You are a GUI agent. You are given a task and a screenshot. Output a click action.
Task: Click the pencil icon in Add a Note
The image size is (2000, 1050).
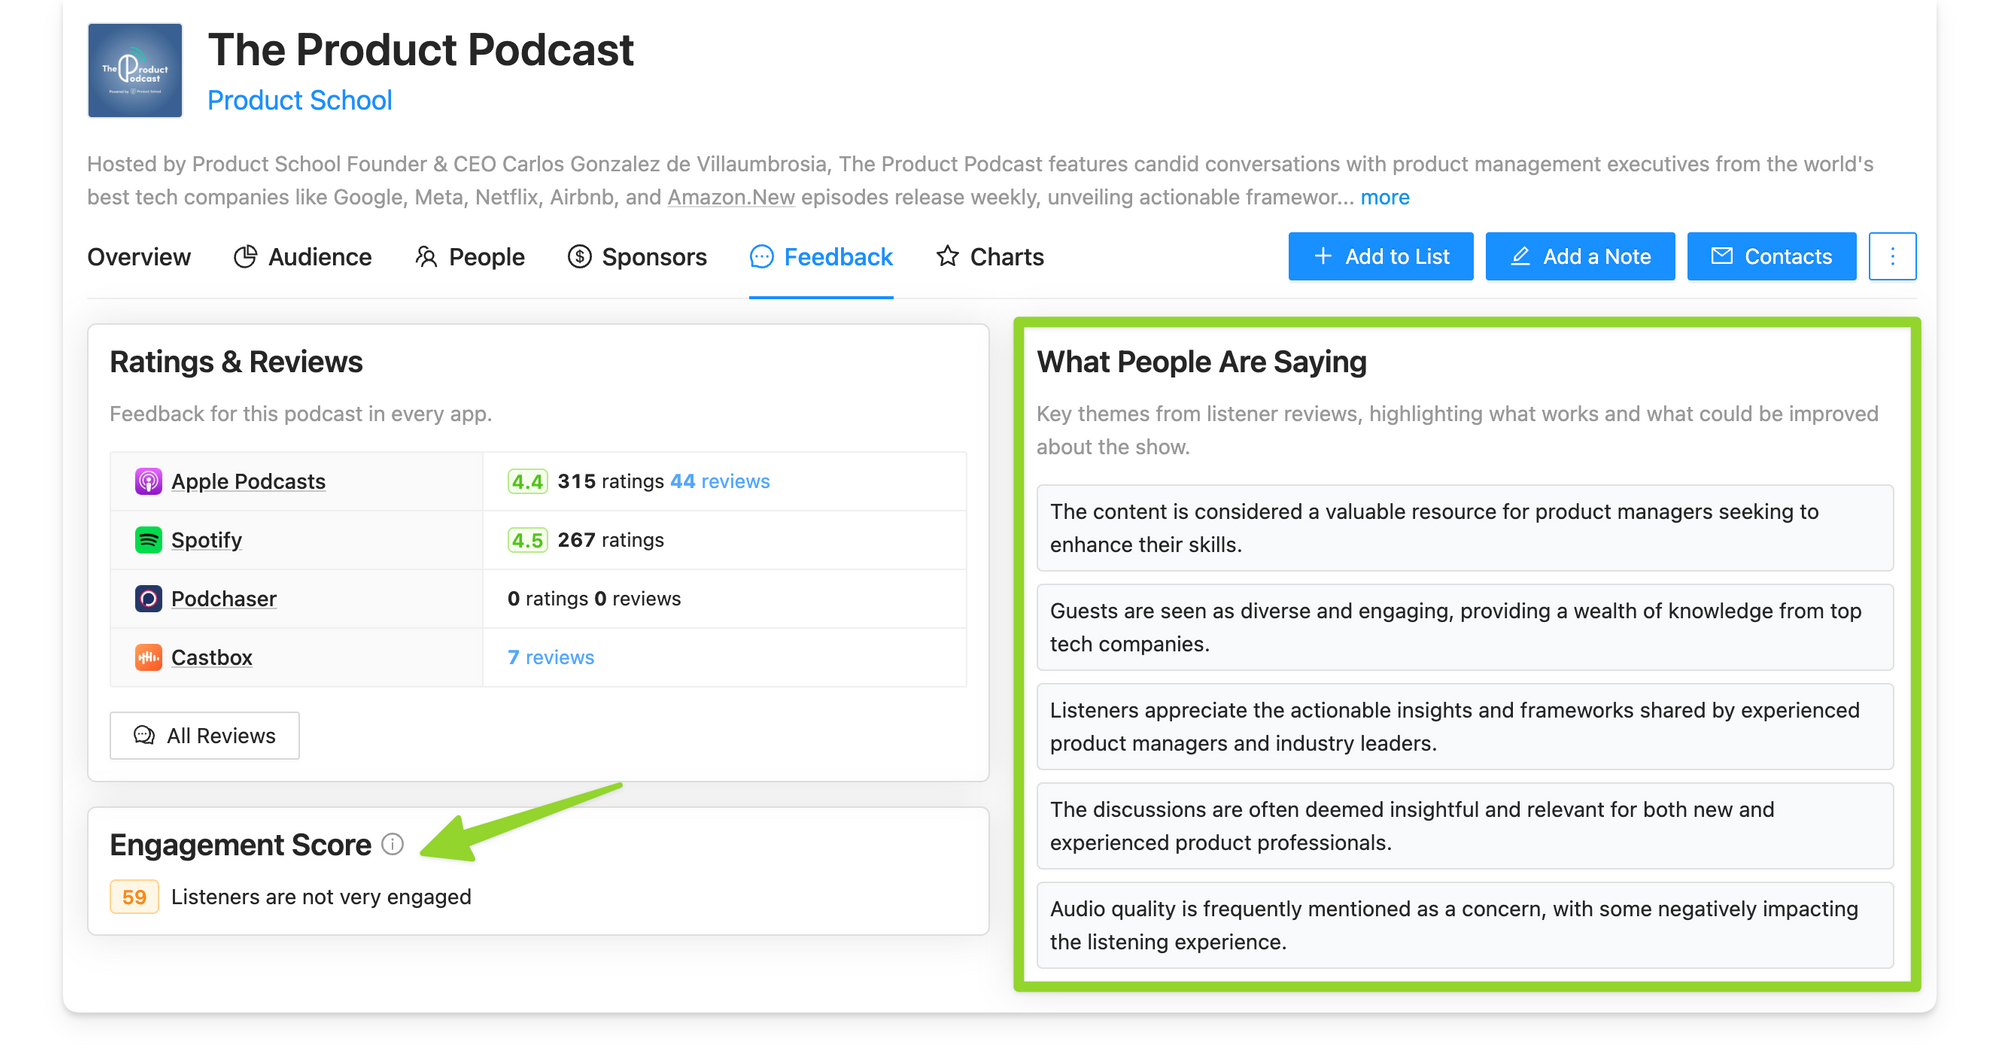(1520, 256)
